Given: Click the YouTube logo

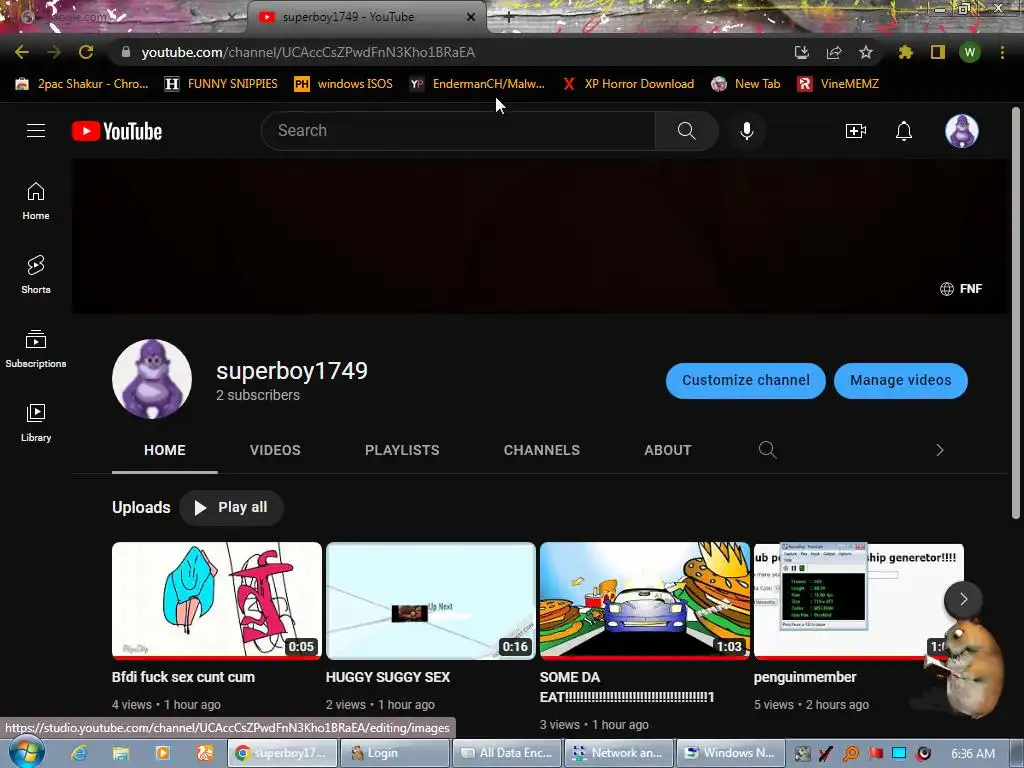Looking at the screenshot, I should 117,131.
